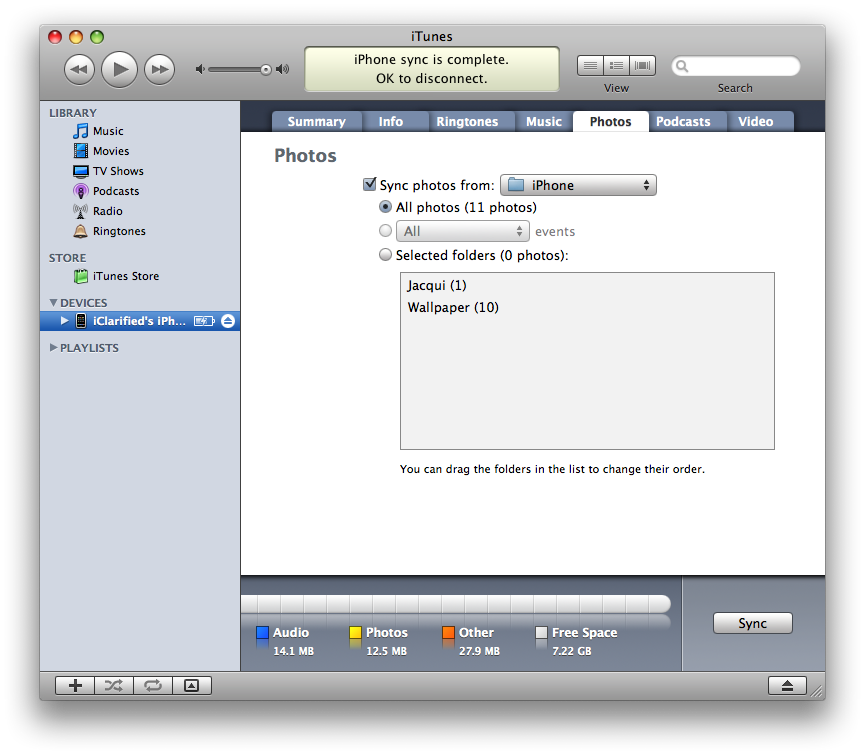Select Ringtones in the Library sidebar
This screenshot has height=755, width=865.
140,231
